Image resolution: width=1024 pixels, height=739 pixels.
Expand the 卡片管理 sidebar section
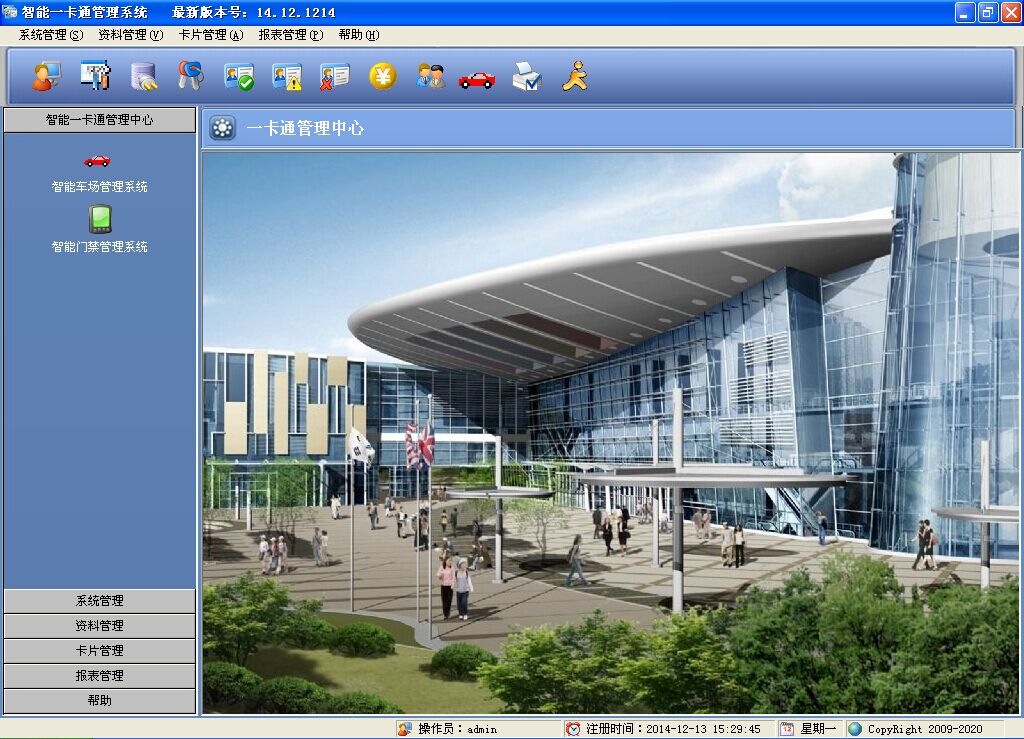pyautogui.click(x=99, y=651)
